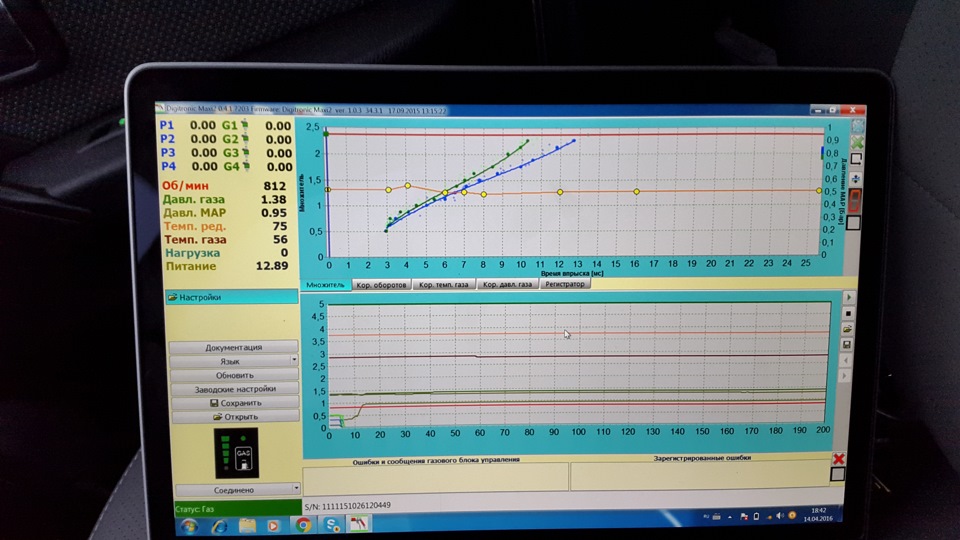960x540 pixels.
Task: Launch Internet Explorer from taskbar
Action: pos(219,526)
